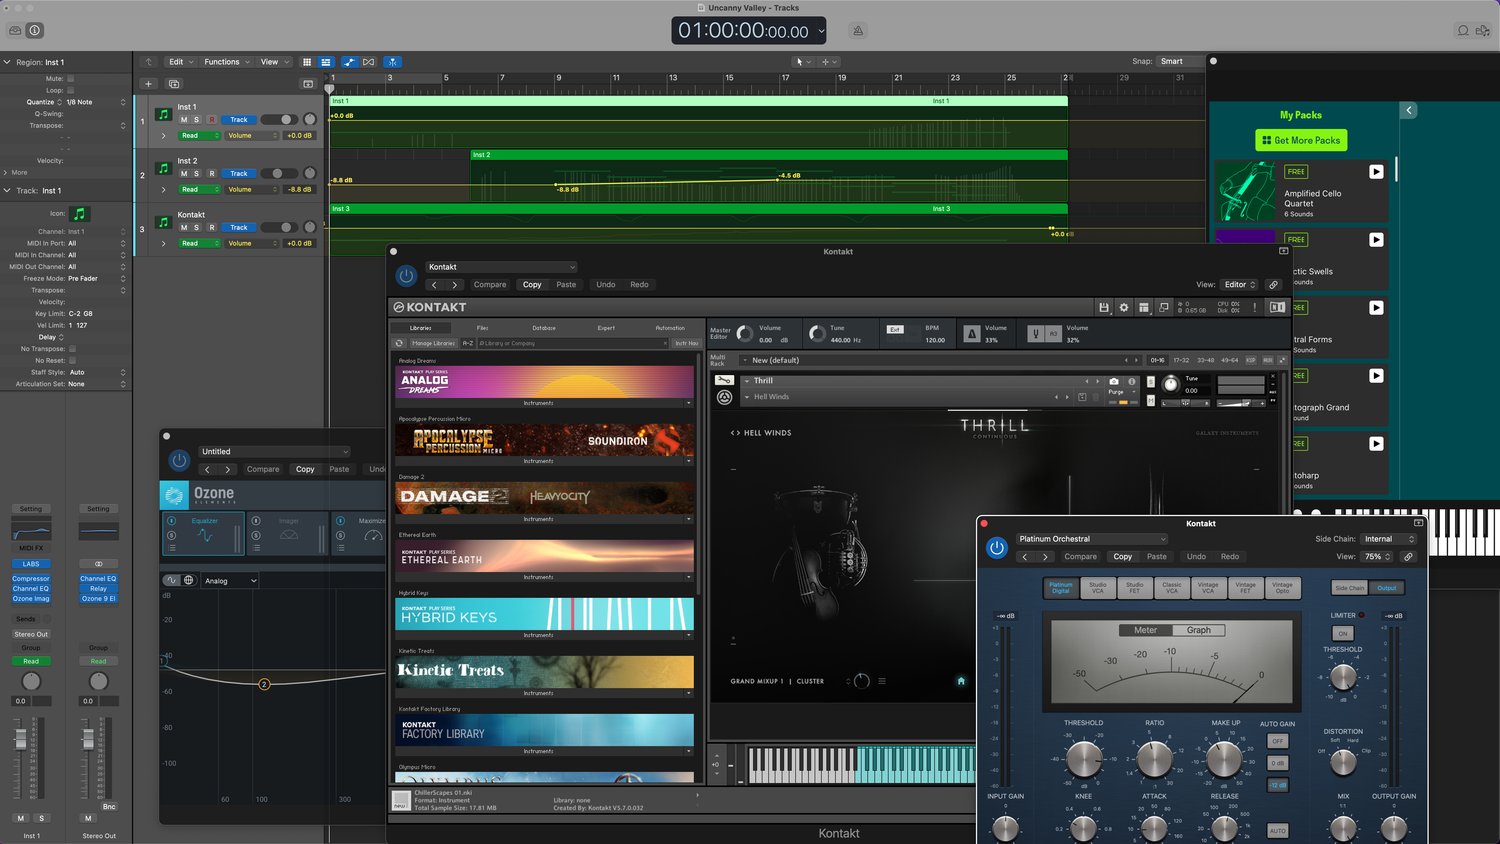Click the add track plus icon
The width and height of the screenshot is (1500, 844).
tap(148, 84)
